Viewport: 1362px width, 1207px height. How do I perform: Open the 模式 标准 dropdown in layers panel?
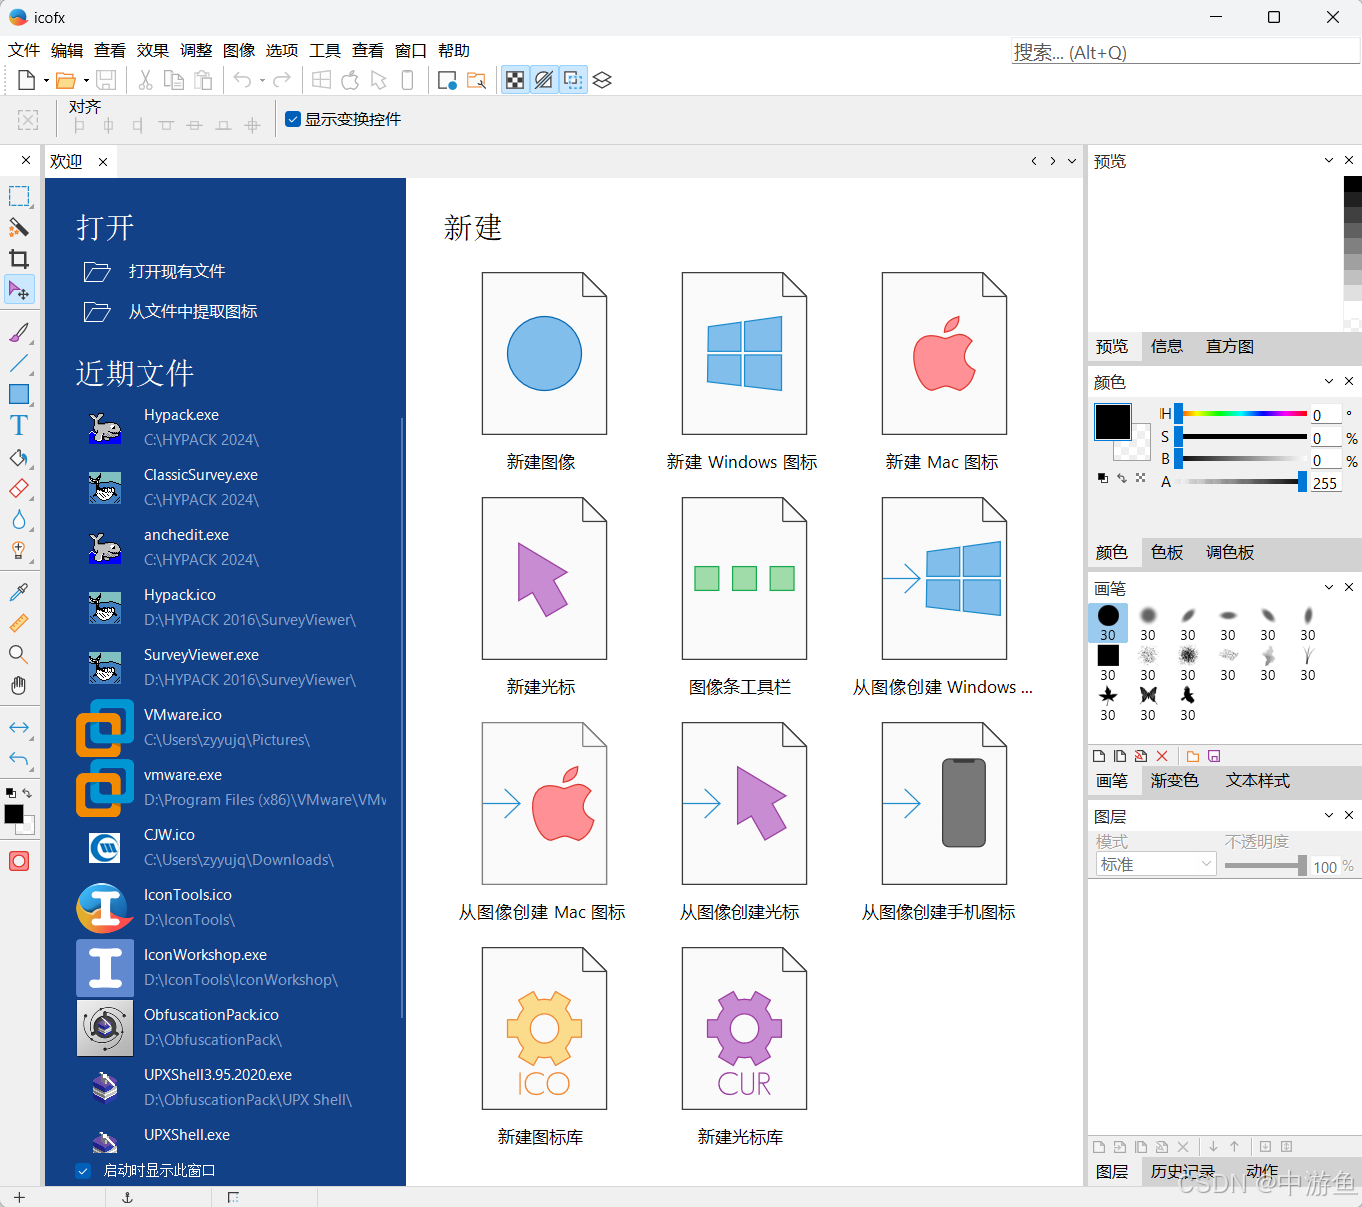click(1156, 864)
